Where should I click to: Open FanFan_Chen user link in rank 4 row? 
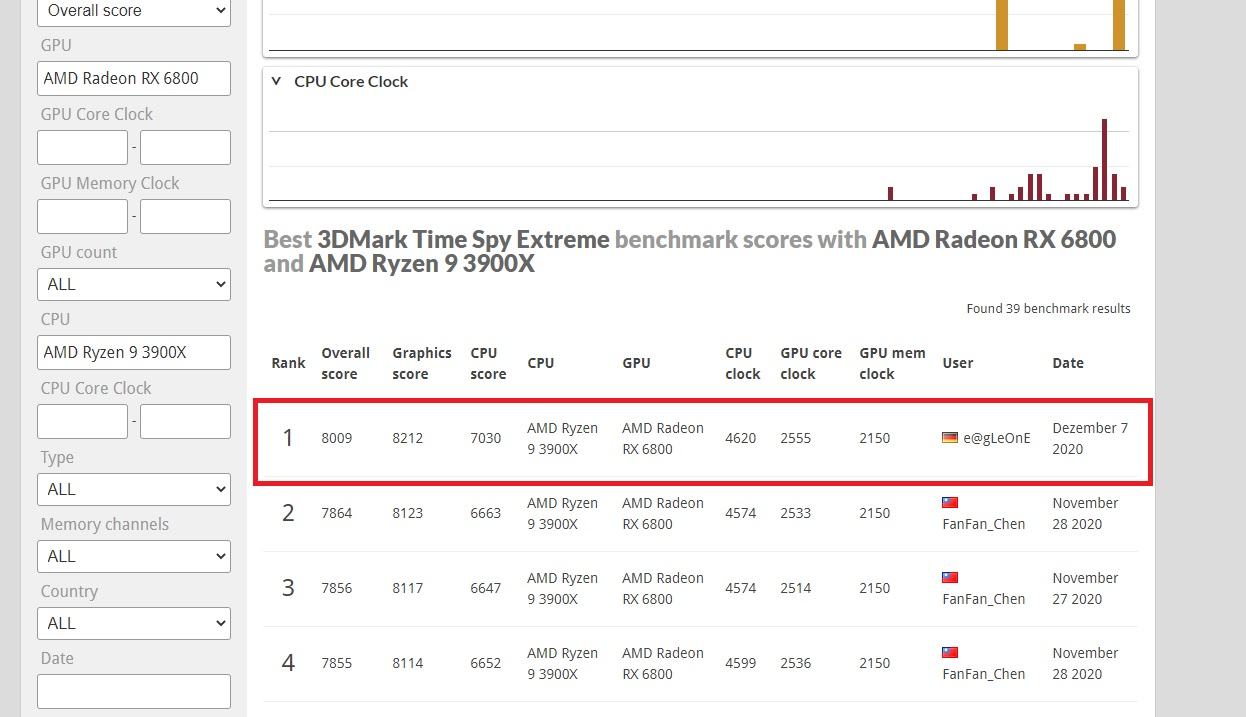(x=983, y=674)
